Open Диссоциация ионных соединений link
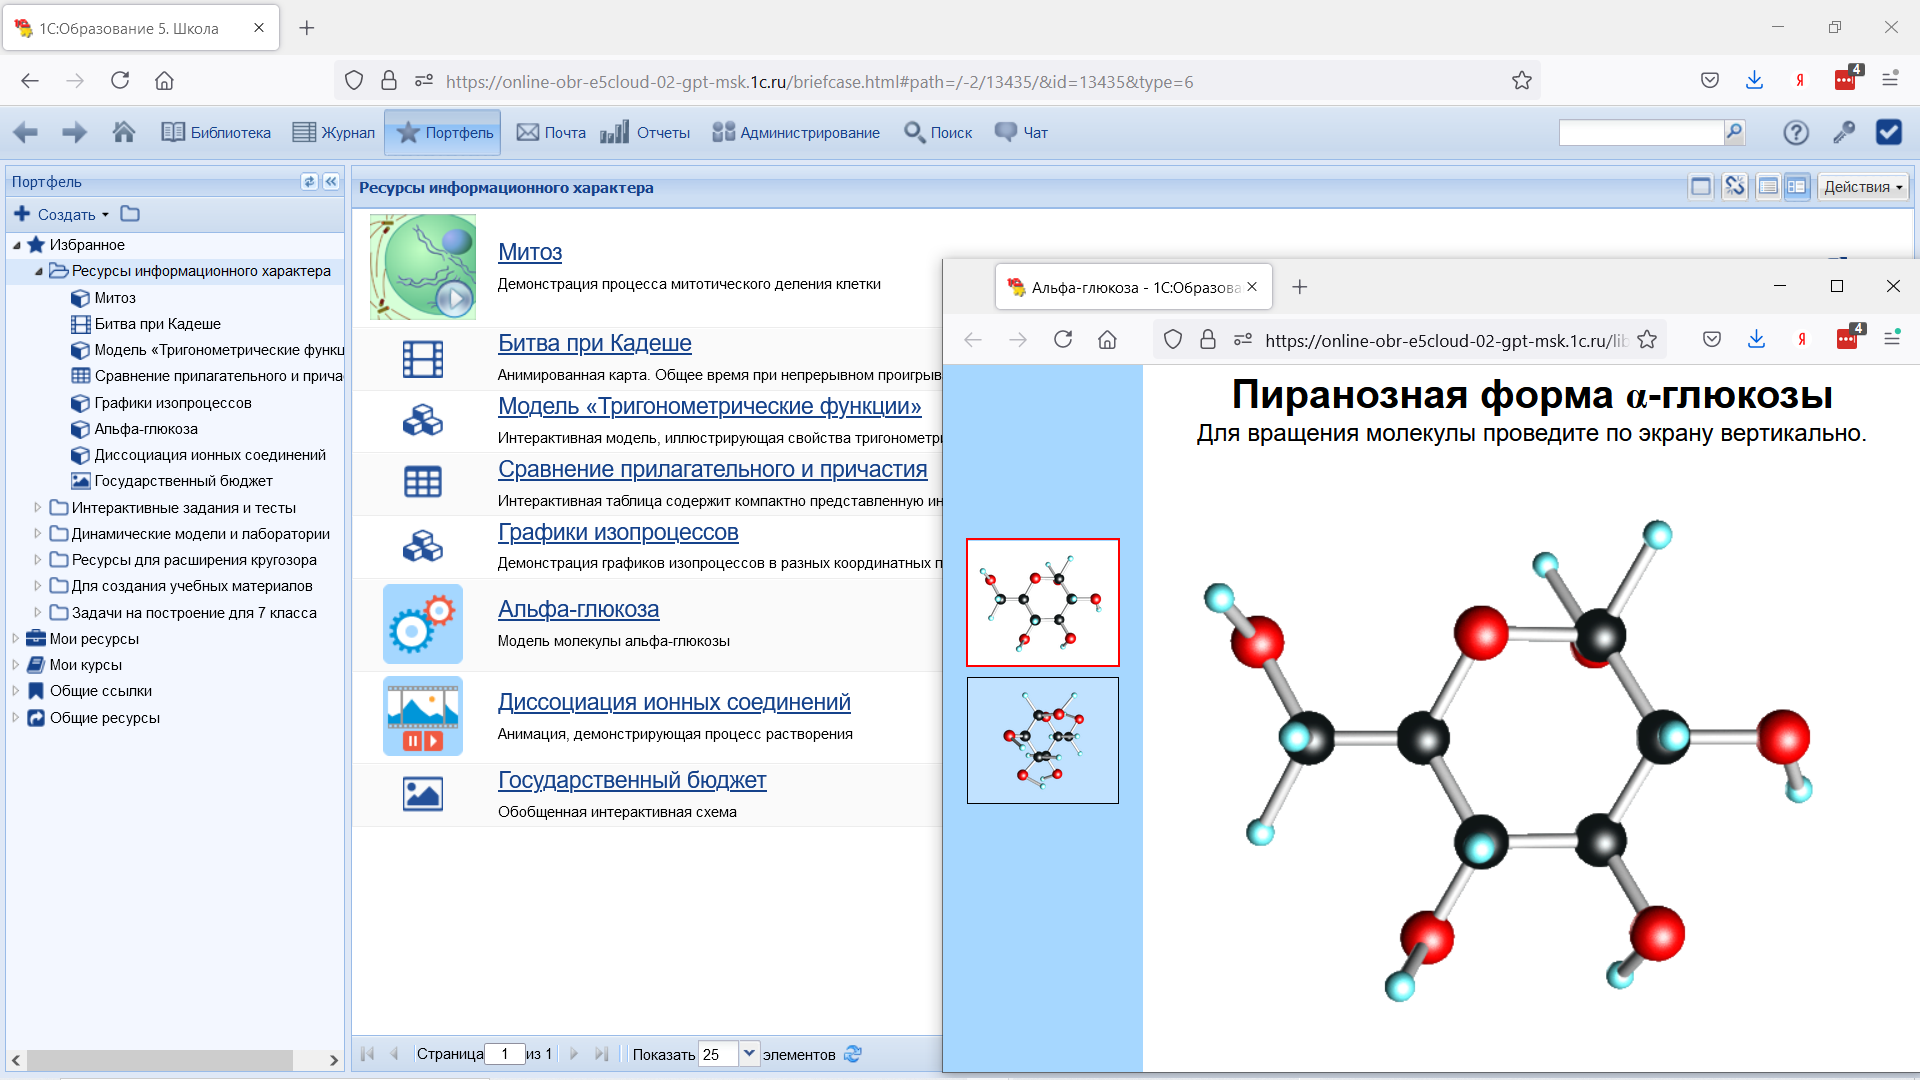The height and width of the screenshot is (1080, 1920). 674,702
